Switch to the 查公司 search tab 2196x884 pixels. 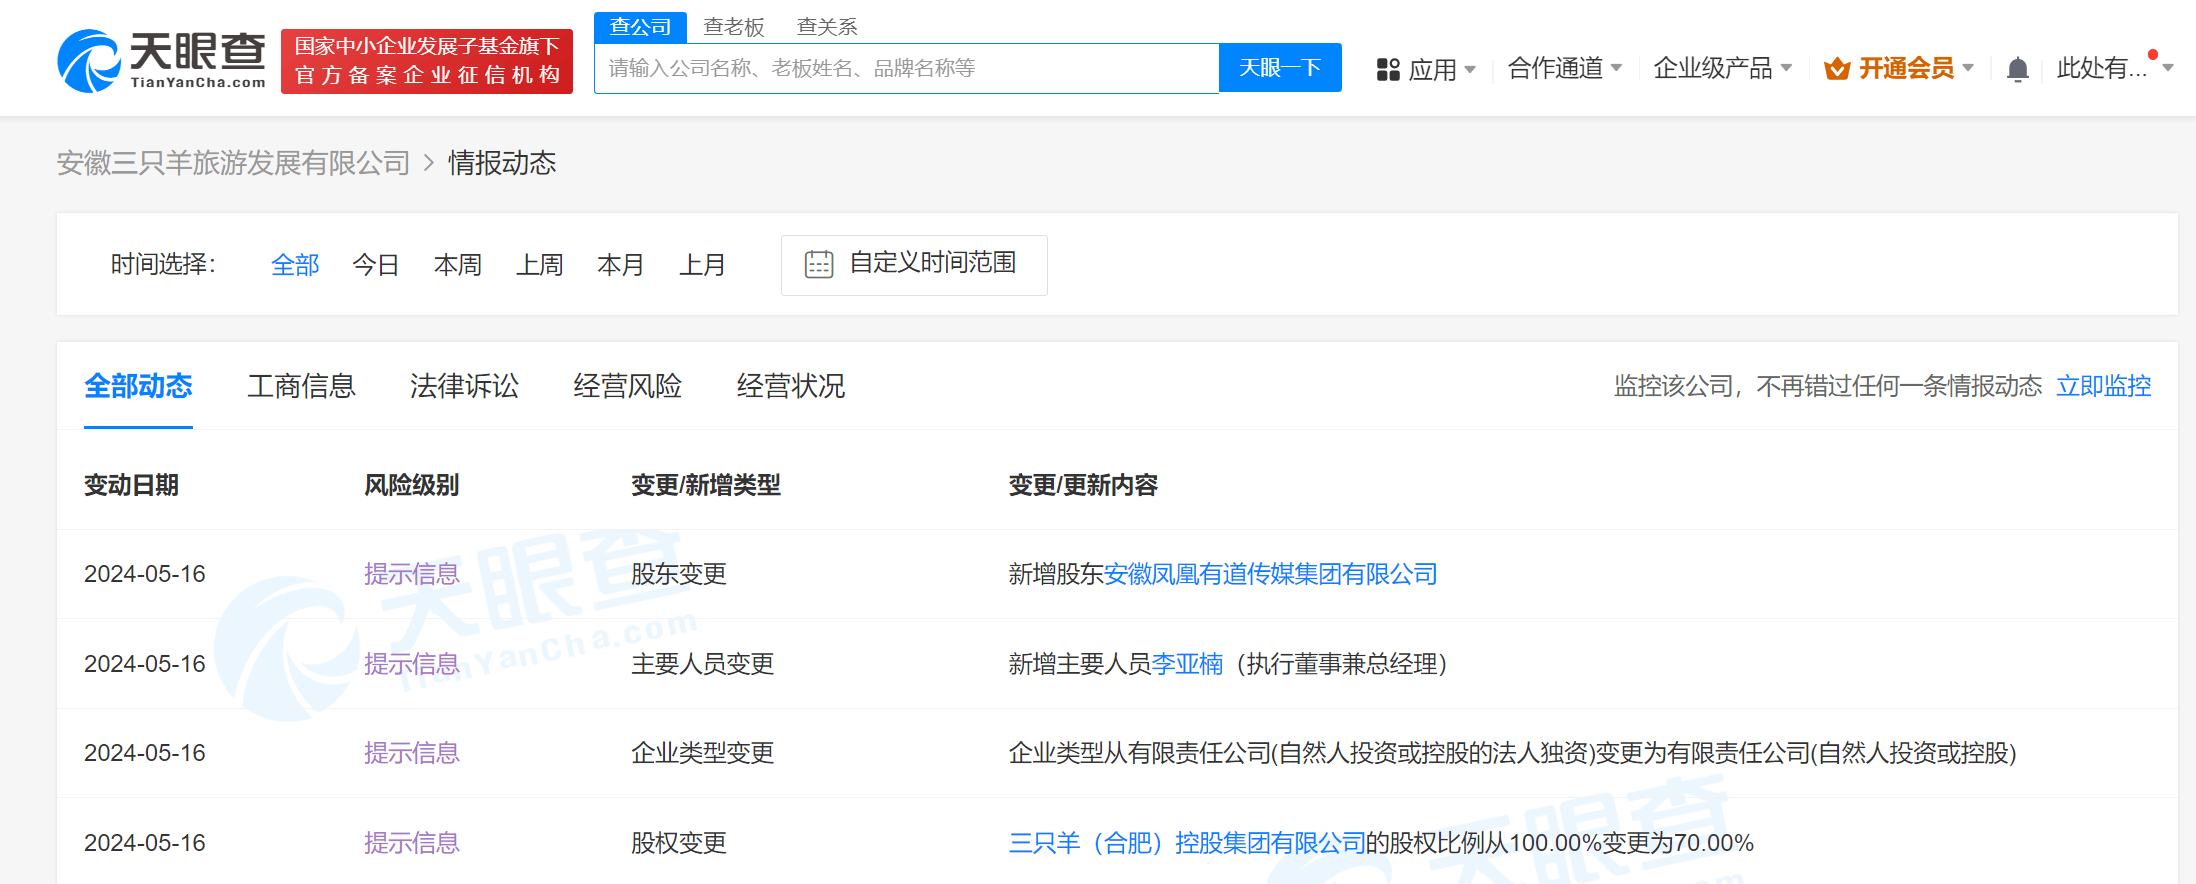click(640, 27)
